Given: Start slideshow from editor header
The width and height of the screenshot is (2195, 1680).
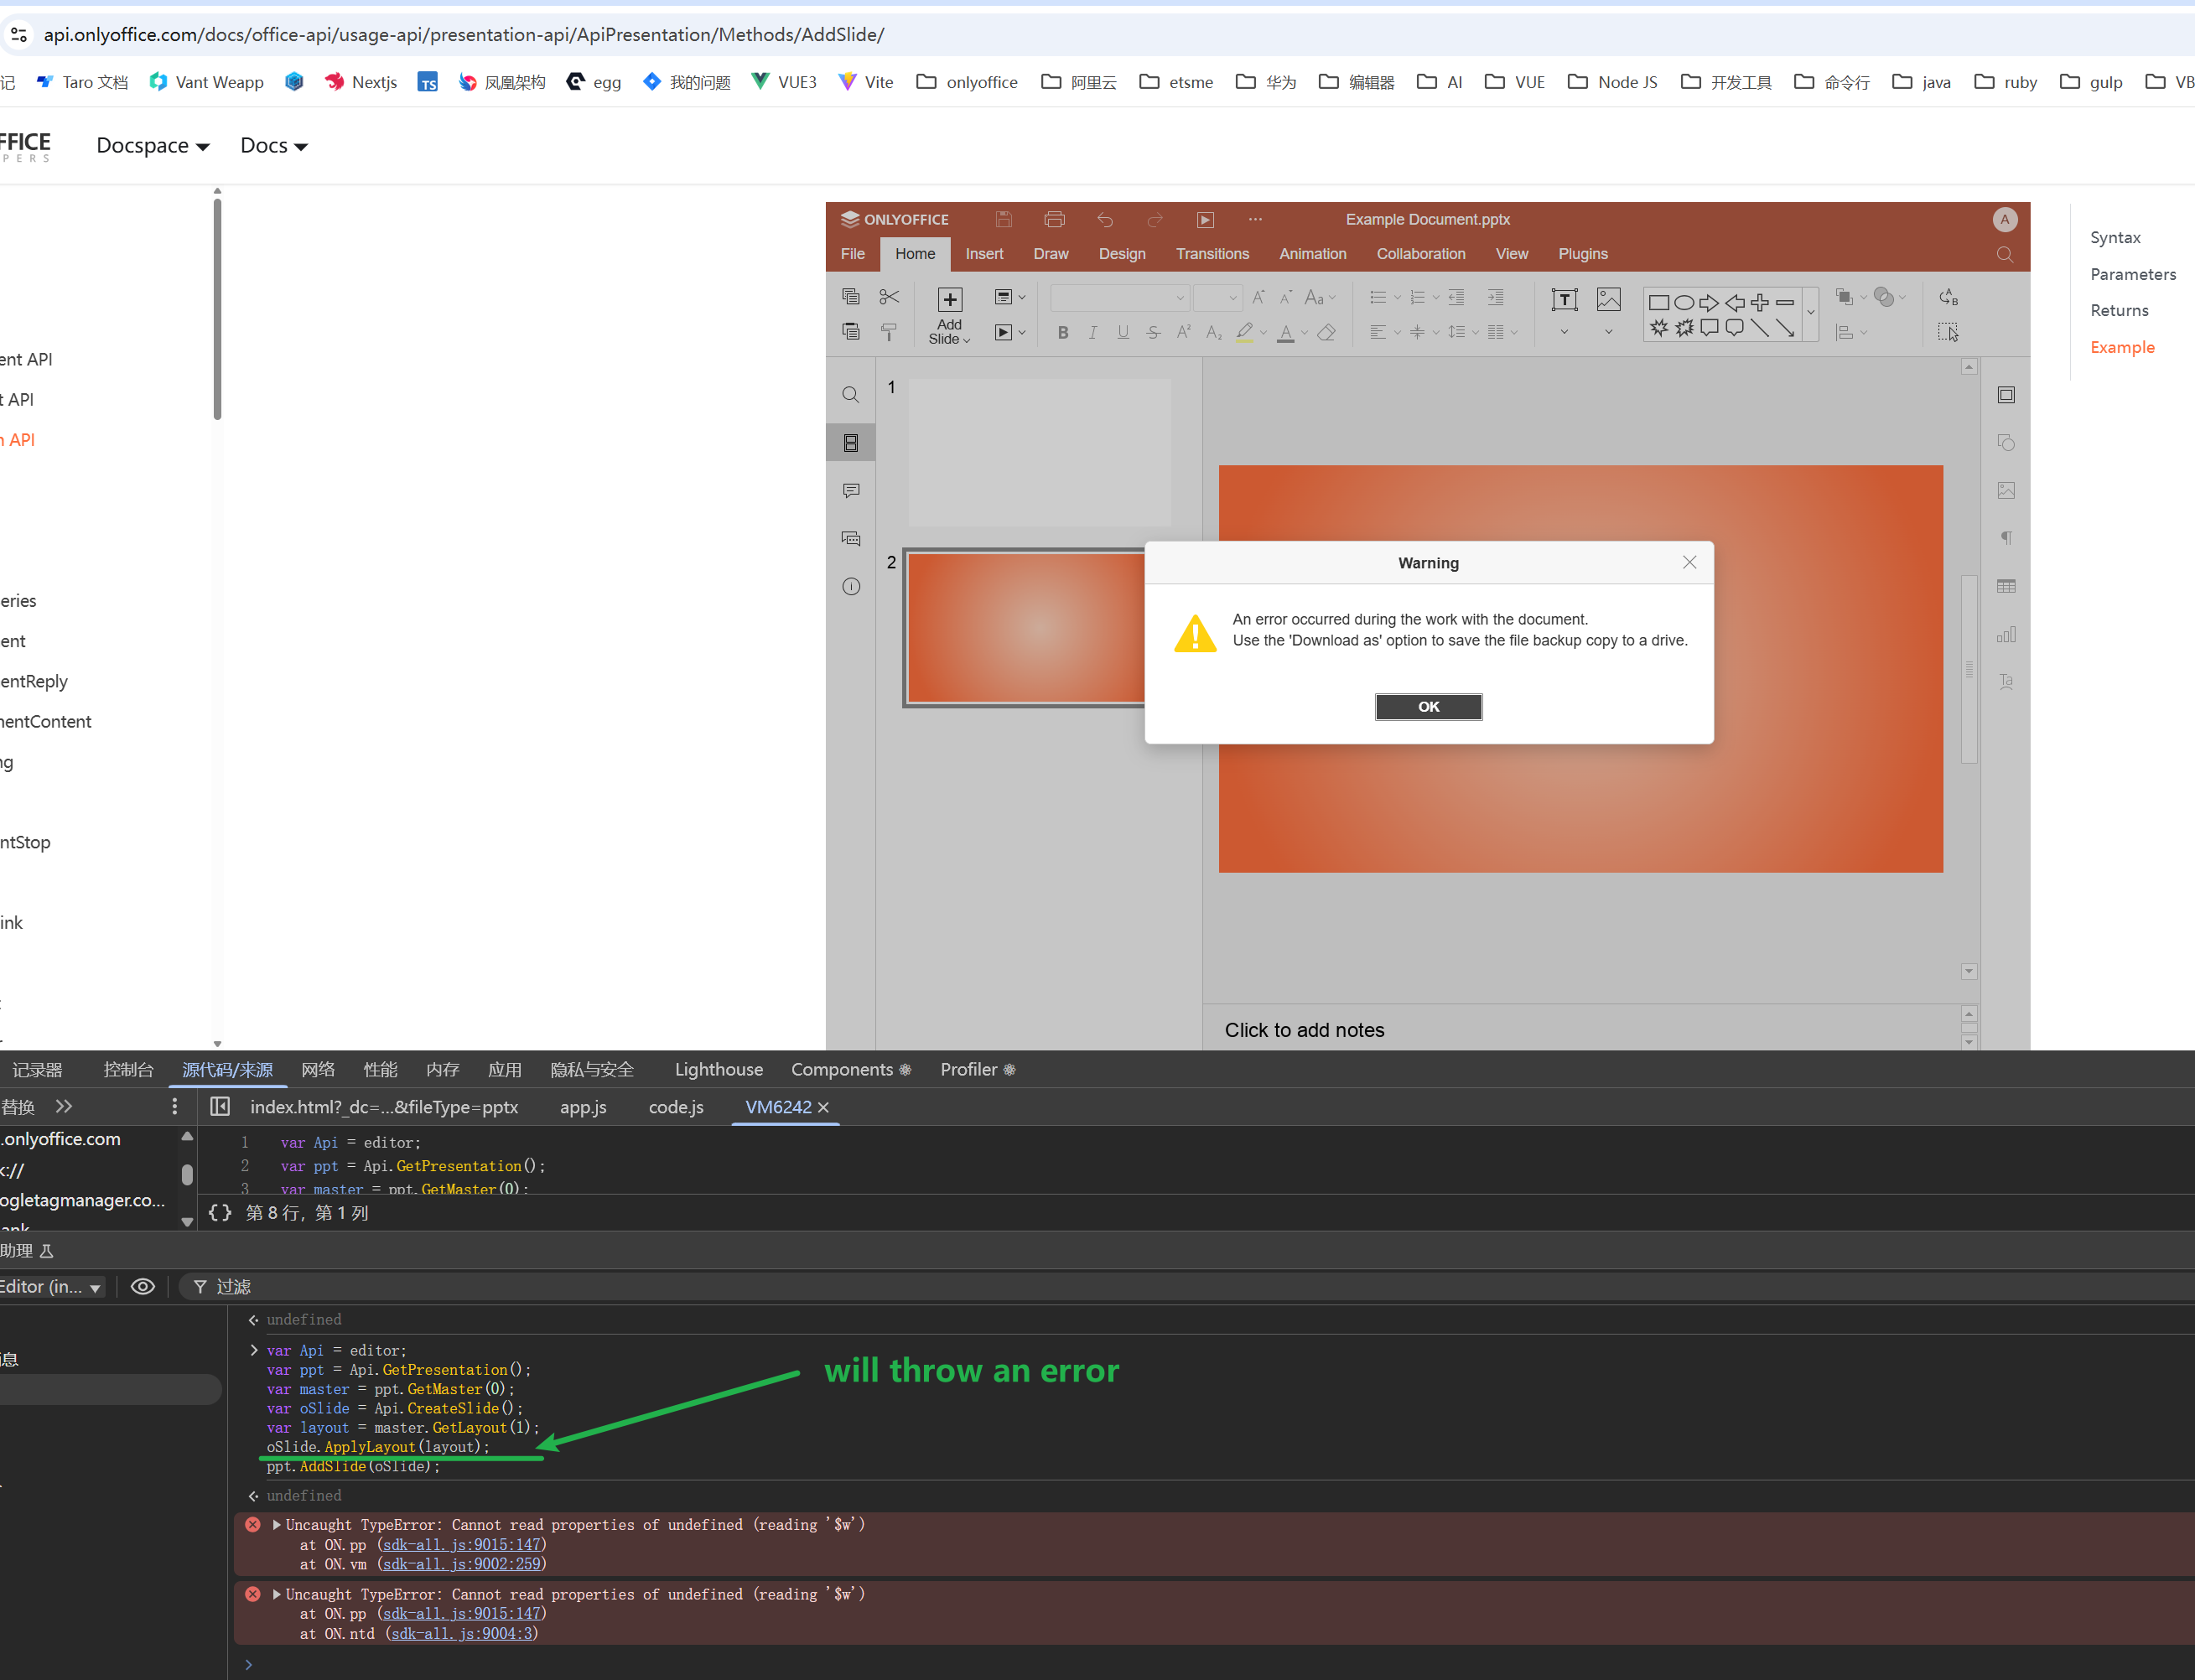Looking at the screenshot, I should point(1206,219).
